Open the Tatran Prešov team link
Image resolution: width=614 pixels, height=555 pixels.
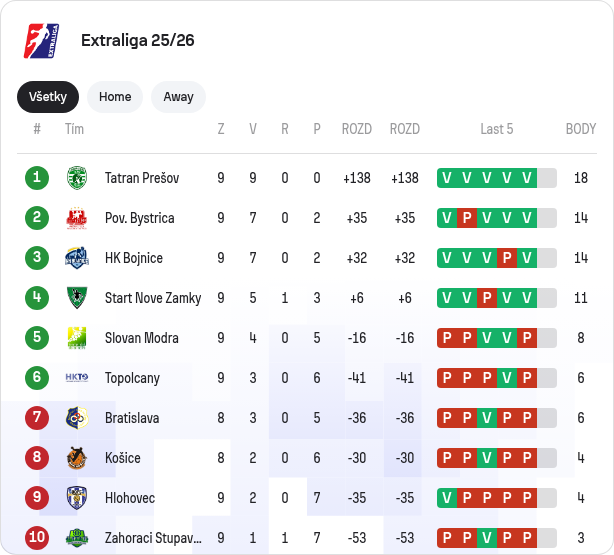pyautogui.click(x=142, y=178)
